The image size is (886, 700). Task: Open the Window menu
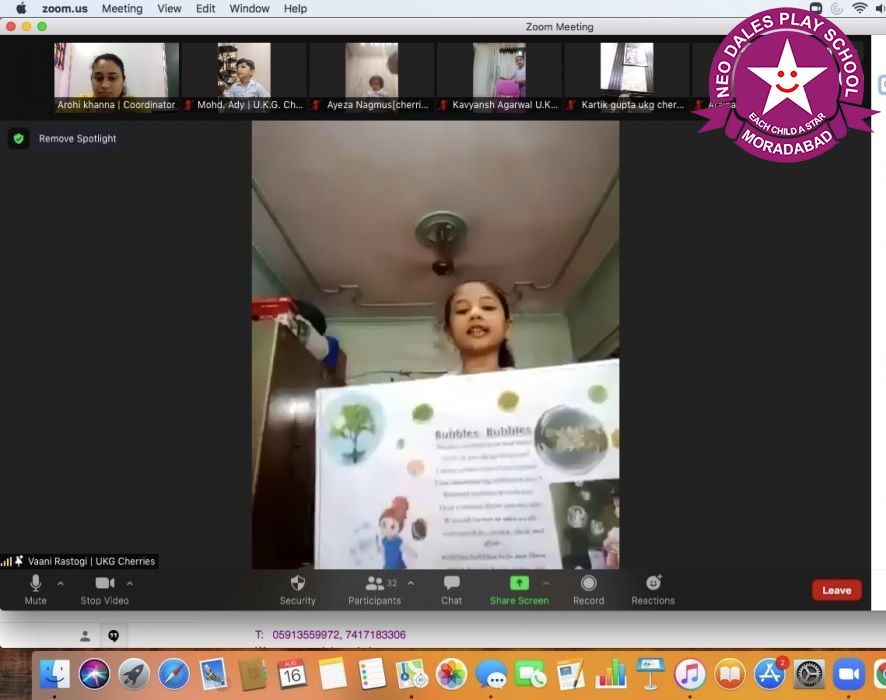click(249, 8)
